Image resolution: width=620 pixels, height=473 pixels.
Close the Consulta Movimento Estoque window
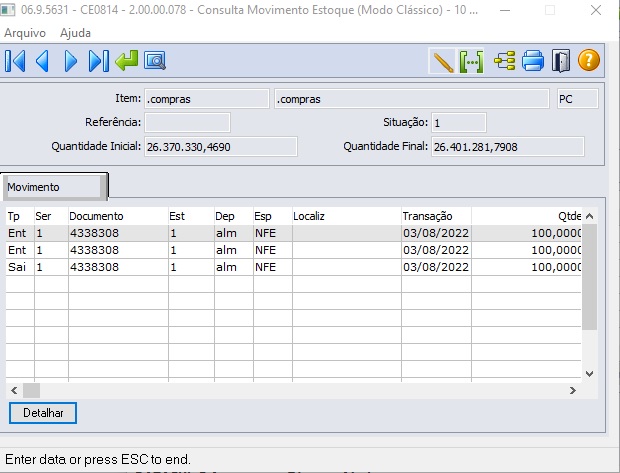595,10
